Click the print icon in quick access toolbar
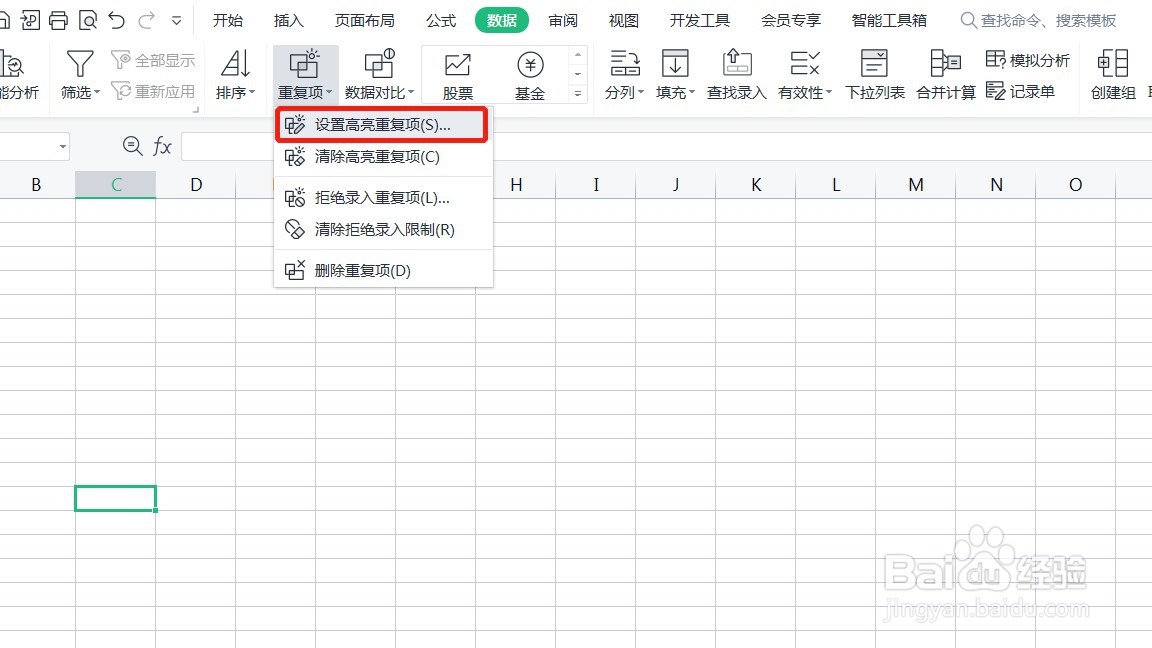 [58, 21]
